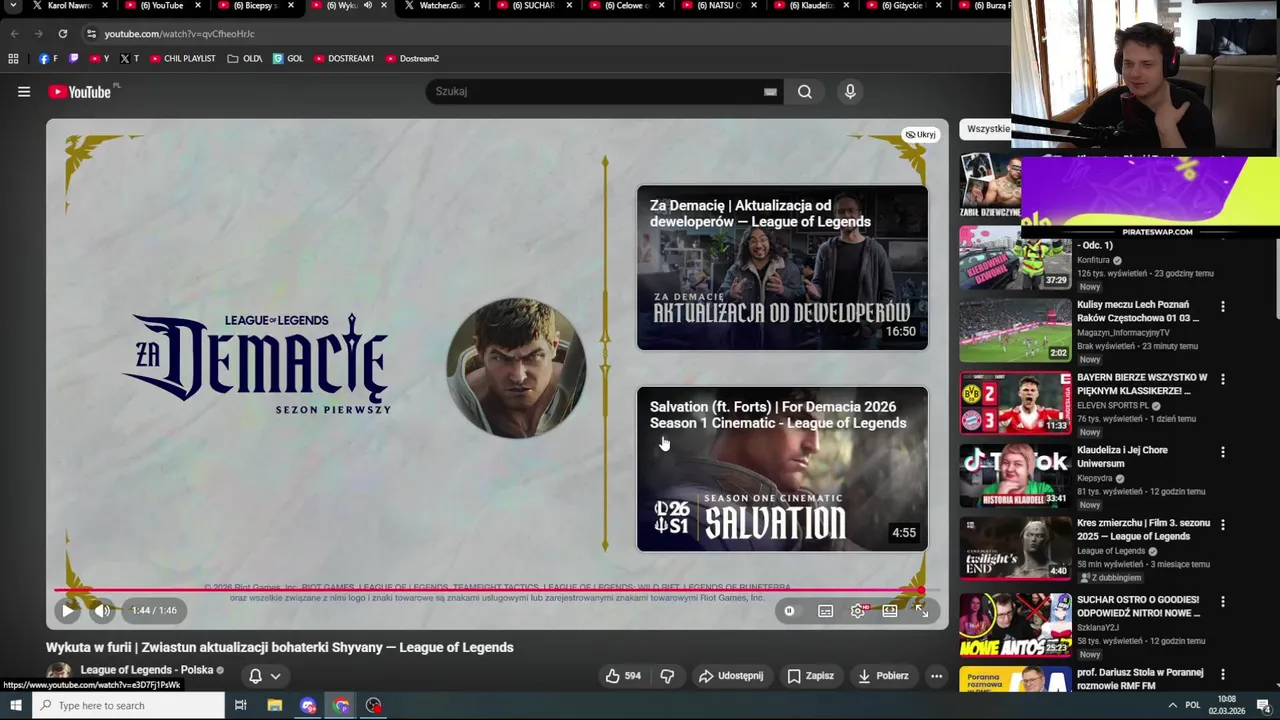Screen dimensions: 1280x720
Task: Open options for the Suchar ostro o Goodies video
Action: coord(1222,601)
